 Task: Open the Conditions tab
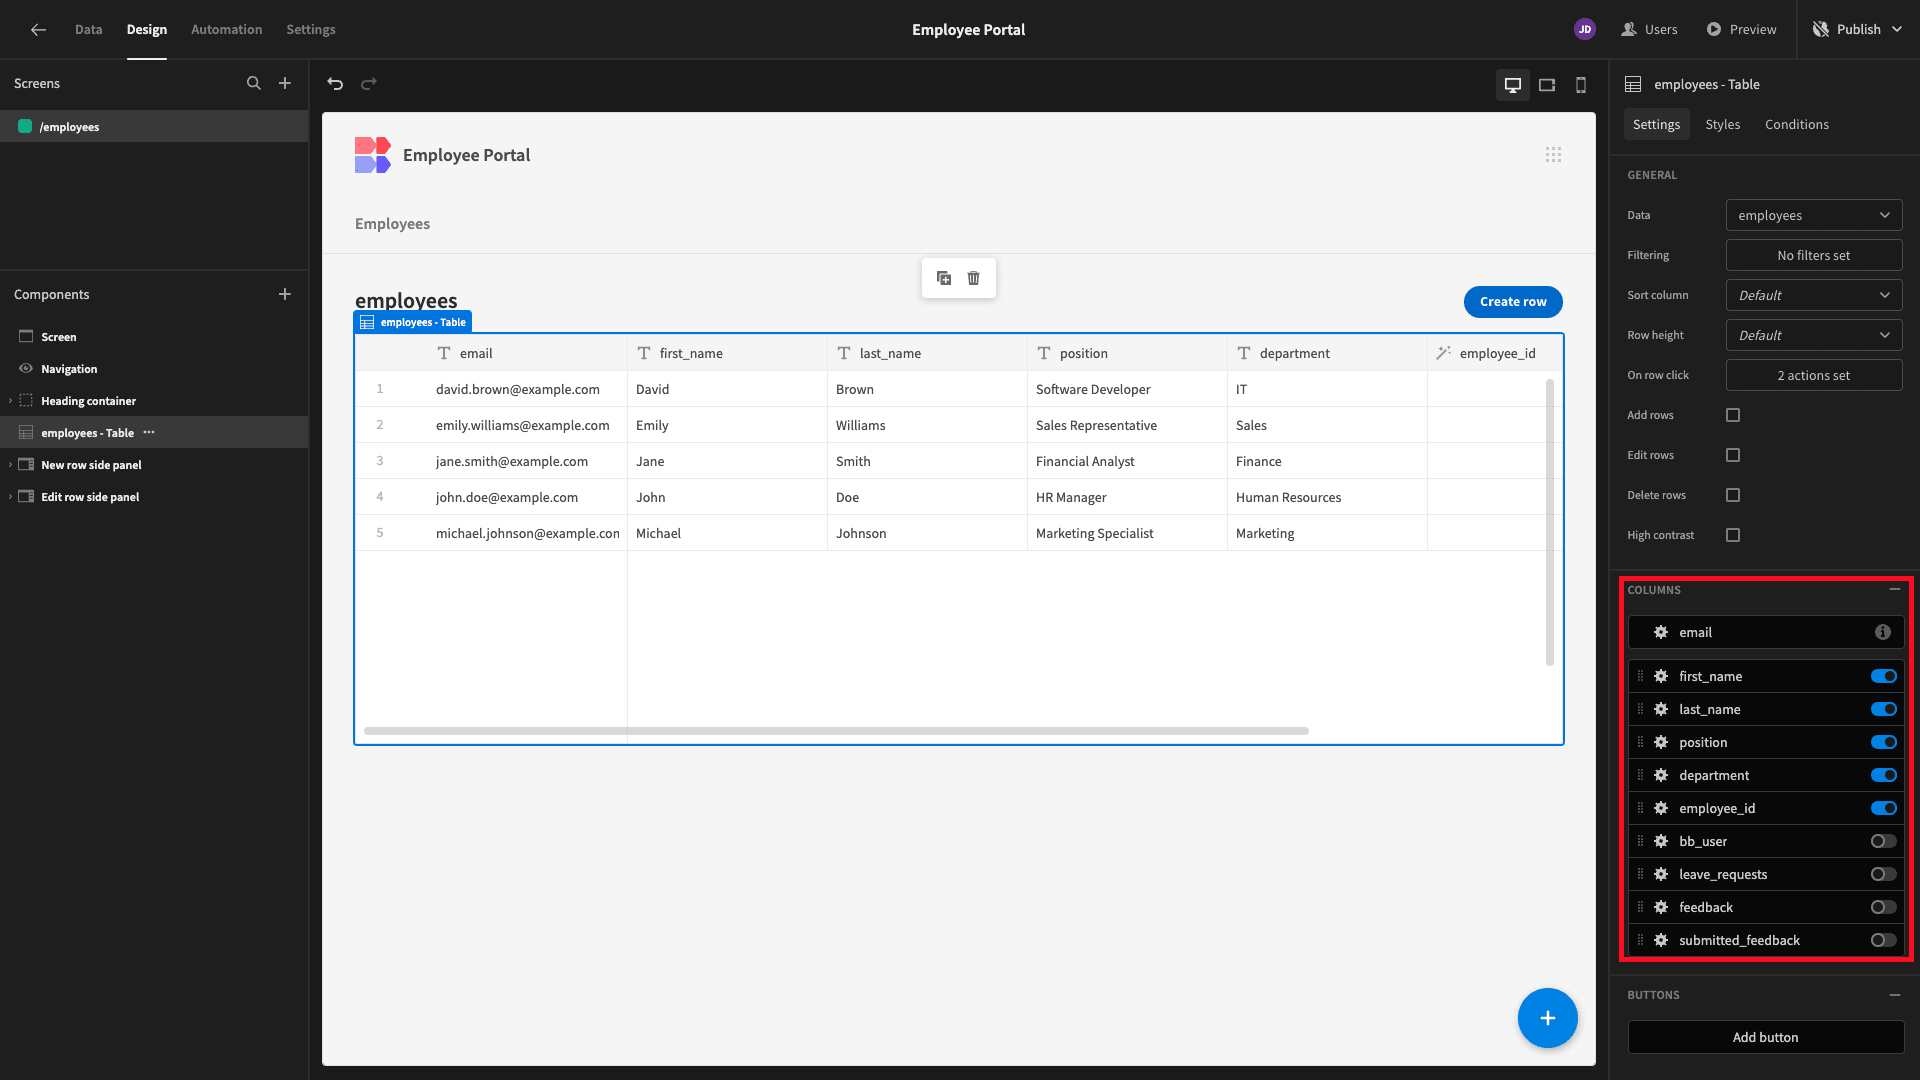[1797, 125]
